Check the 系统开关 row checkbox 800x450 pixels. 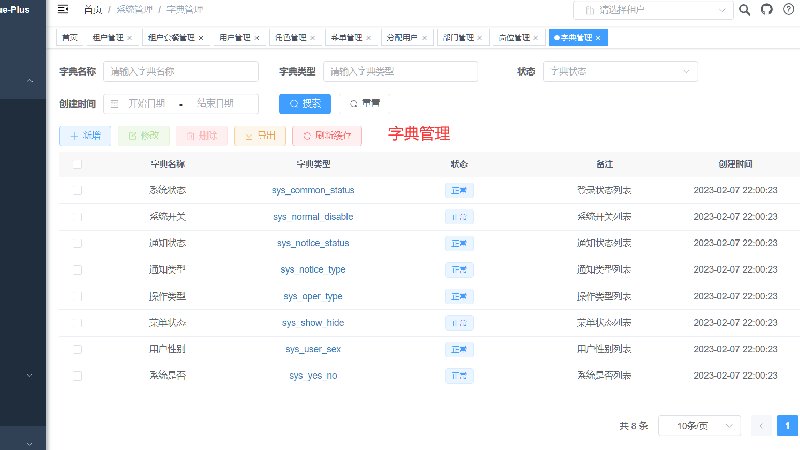point(77,217)
